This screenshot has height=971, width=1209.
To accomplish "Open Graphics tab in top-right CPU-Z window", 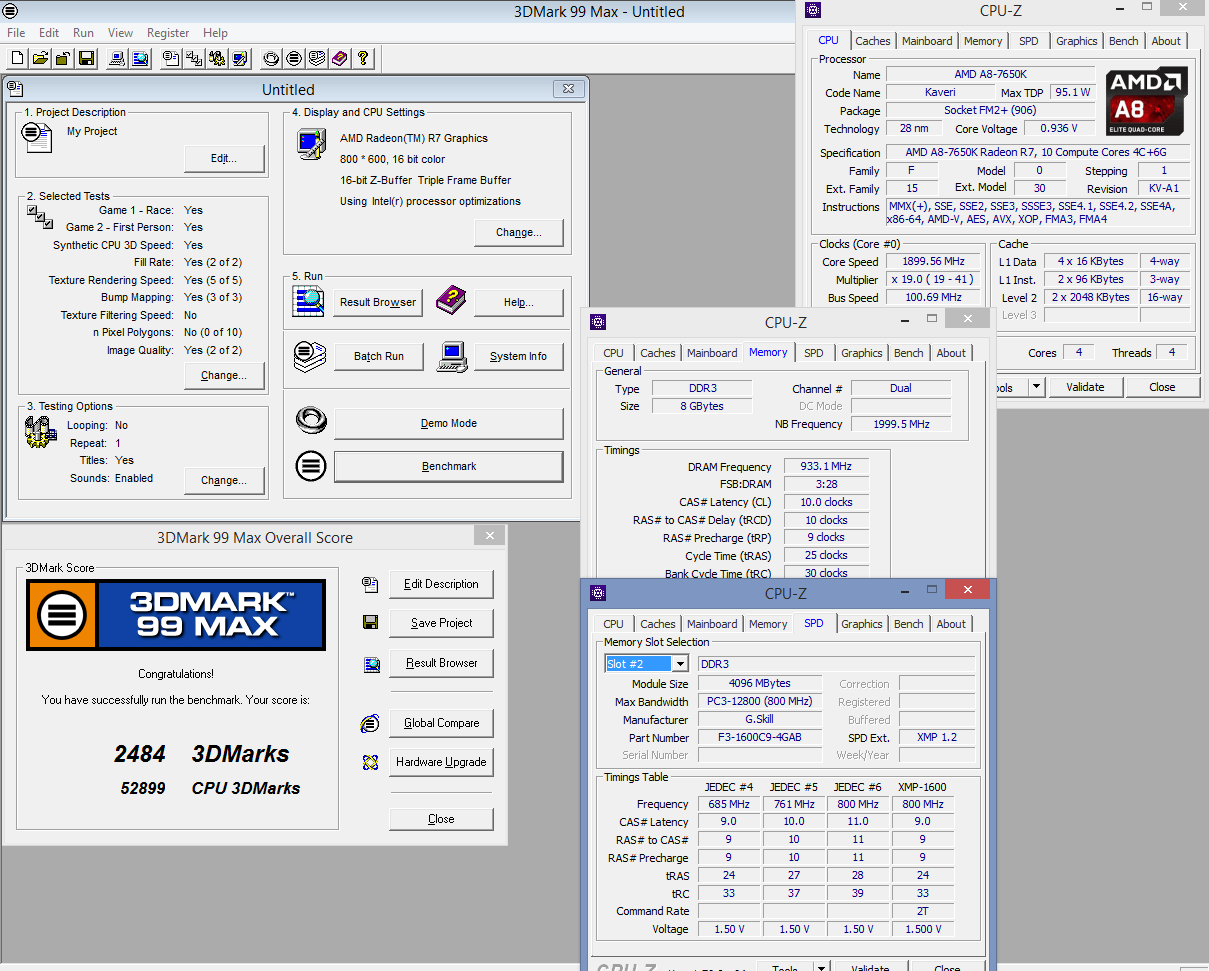I will click(1076, 41).
